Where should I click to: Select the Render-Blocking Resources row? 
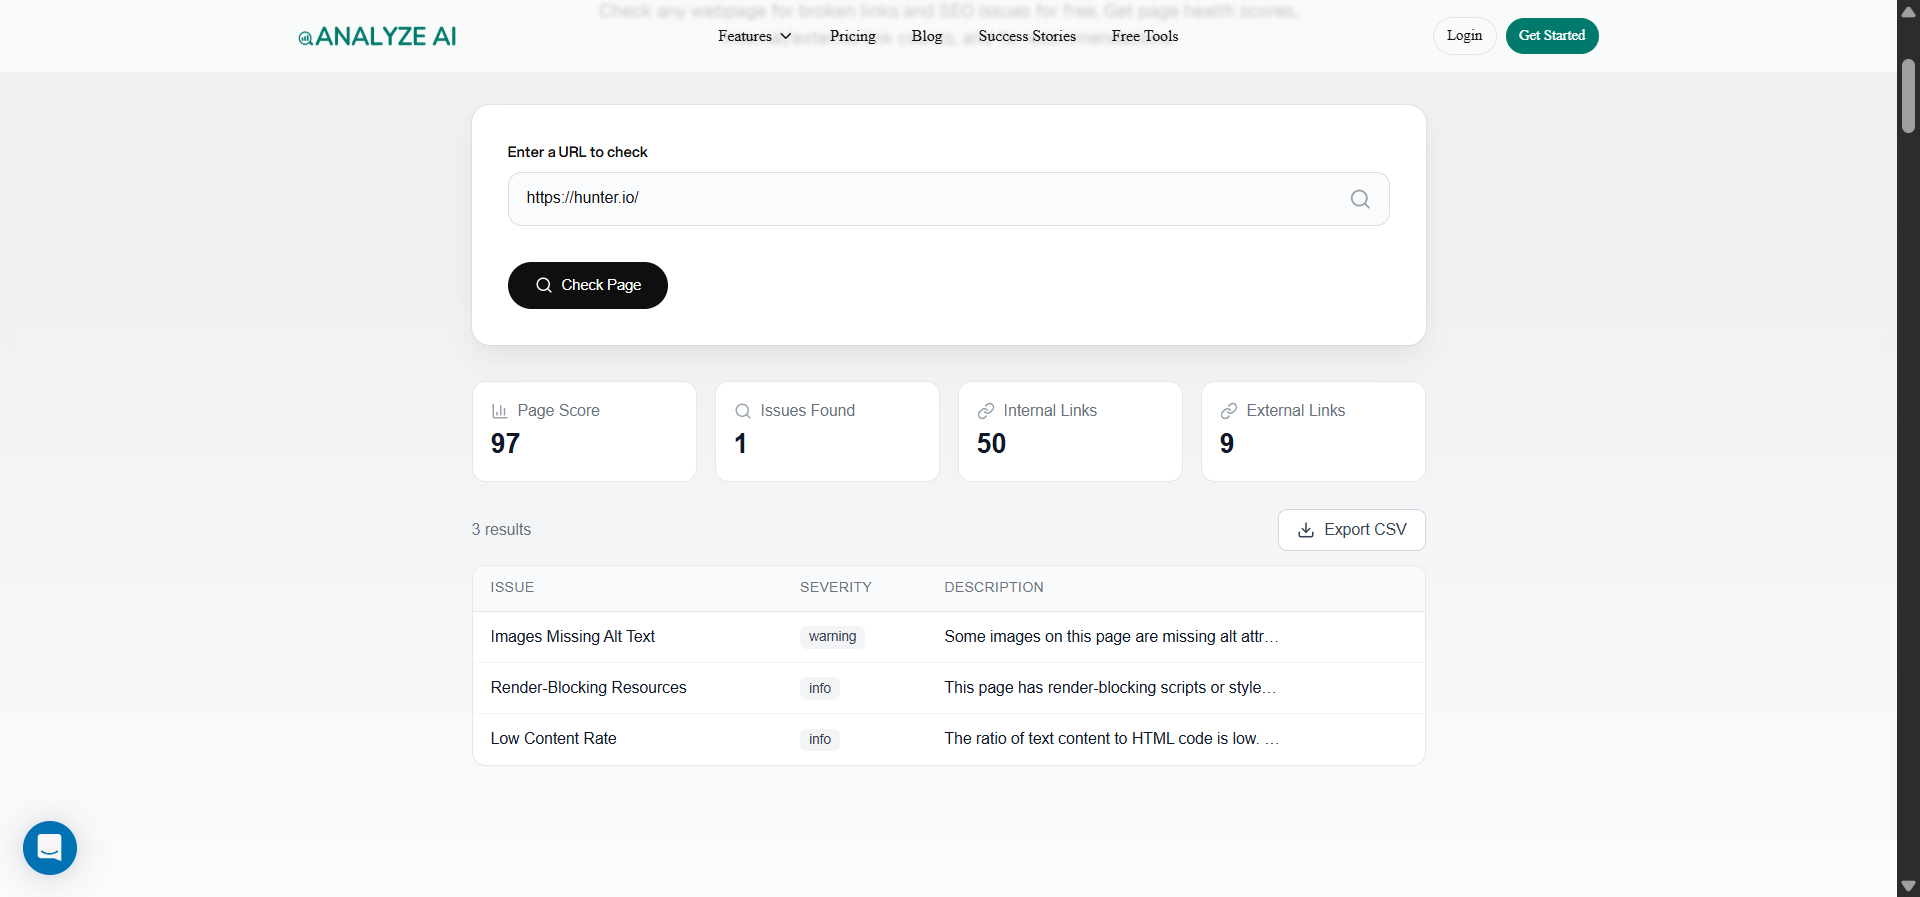point(948,688)
